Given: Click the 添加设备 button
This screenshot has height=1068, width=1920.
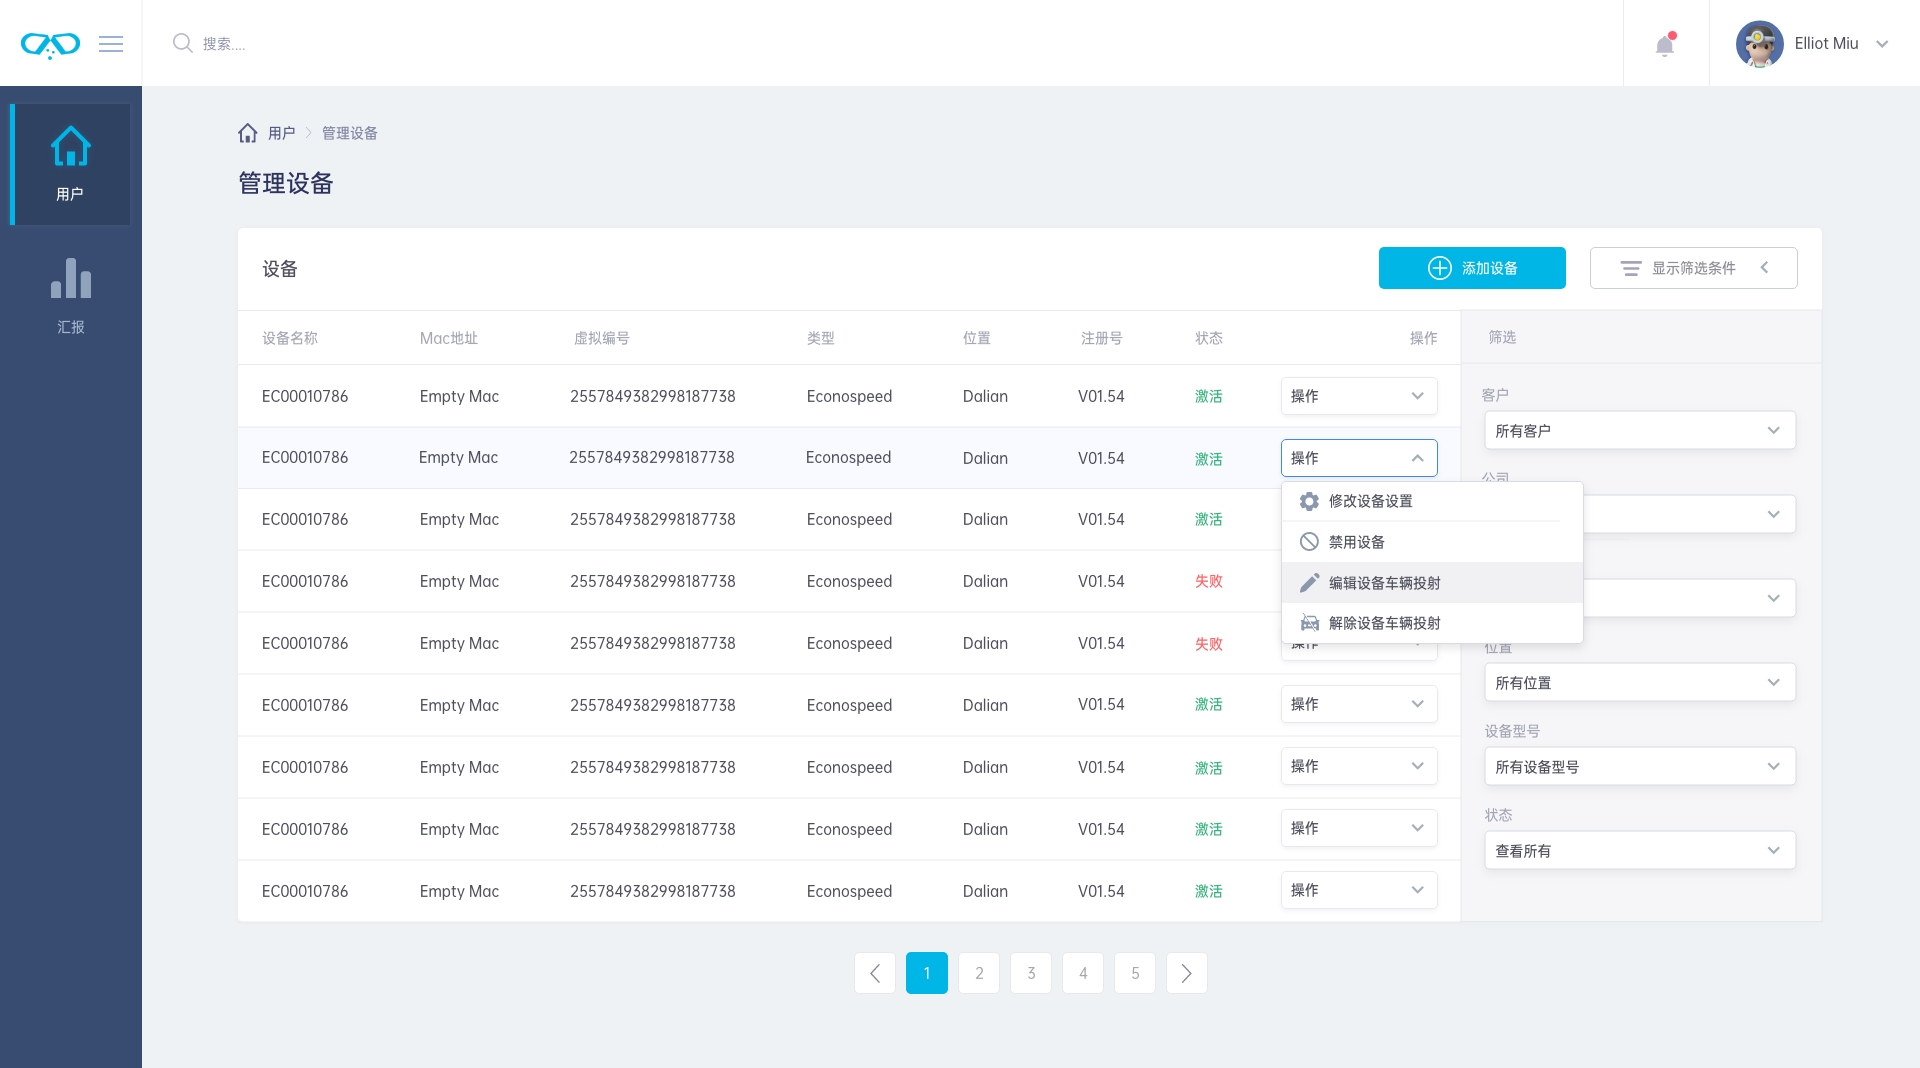Looking at the screenshot, I should 1472,268.
